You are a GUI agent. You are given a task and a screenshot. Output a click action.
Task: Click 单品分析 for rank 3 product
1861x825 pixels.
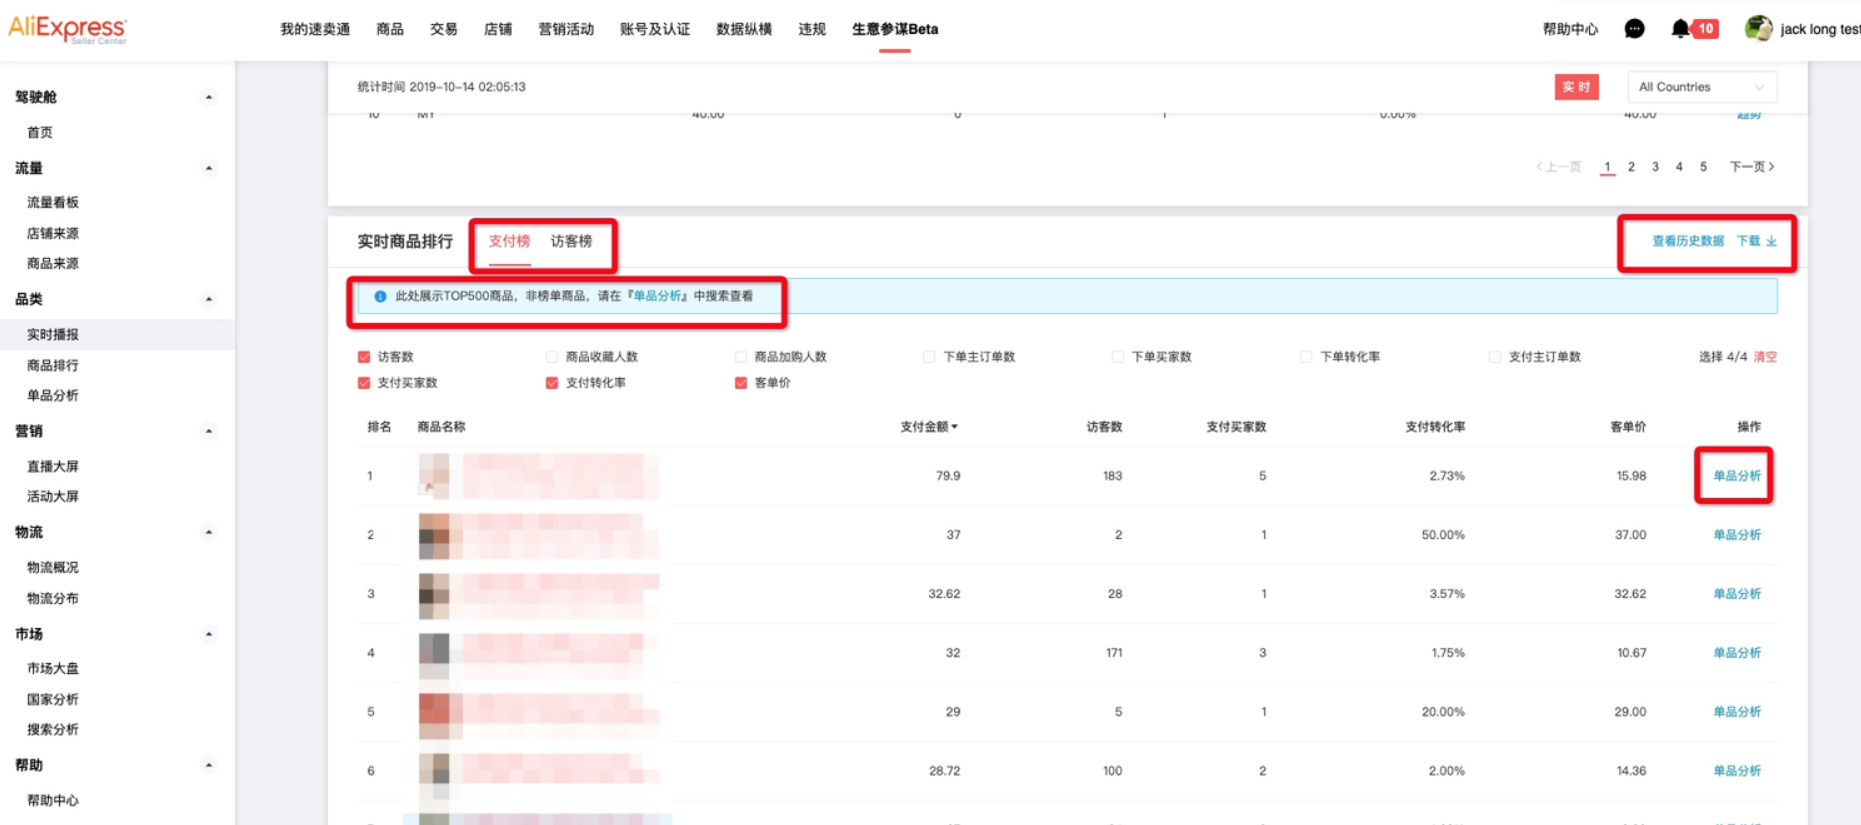[x=1736, y=594]
